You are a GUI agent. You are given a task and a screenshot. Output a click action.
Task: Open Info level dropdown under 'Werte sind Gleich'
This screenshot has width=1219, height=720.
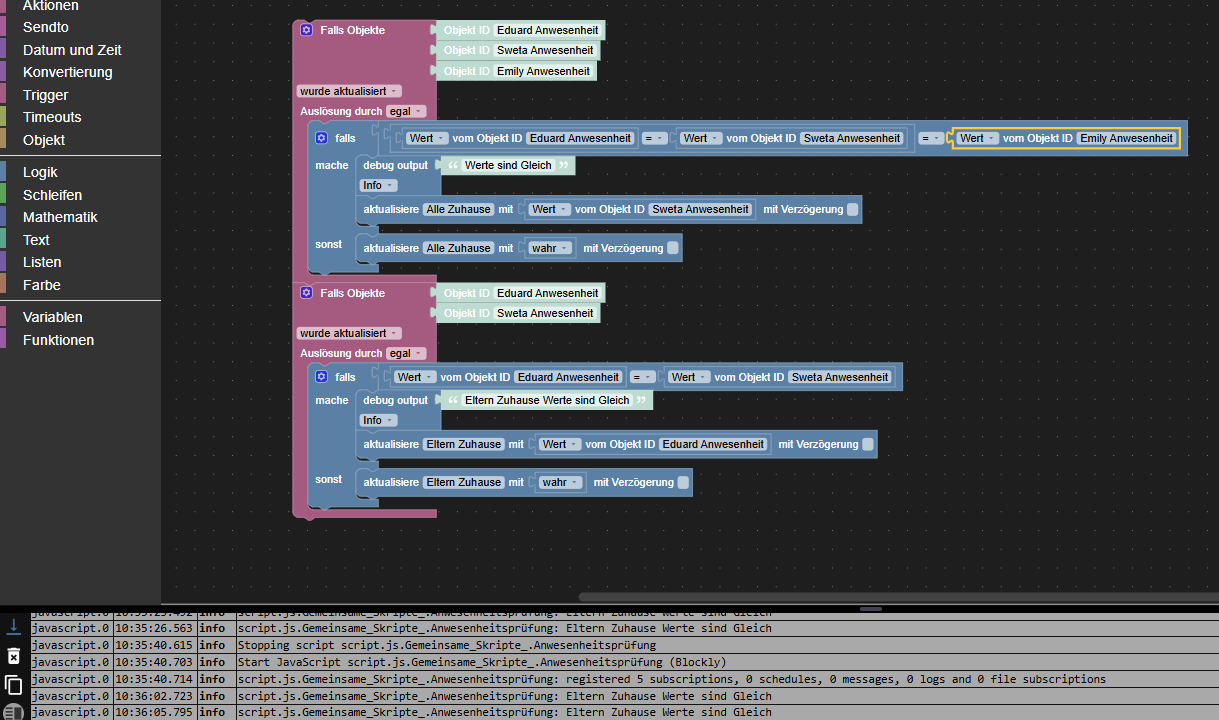click(378, 185)
